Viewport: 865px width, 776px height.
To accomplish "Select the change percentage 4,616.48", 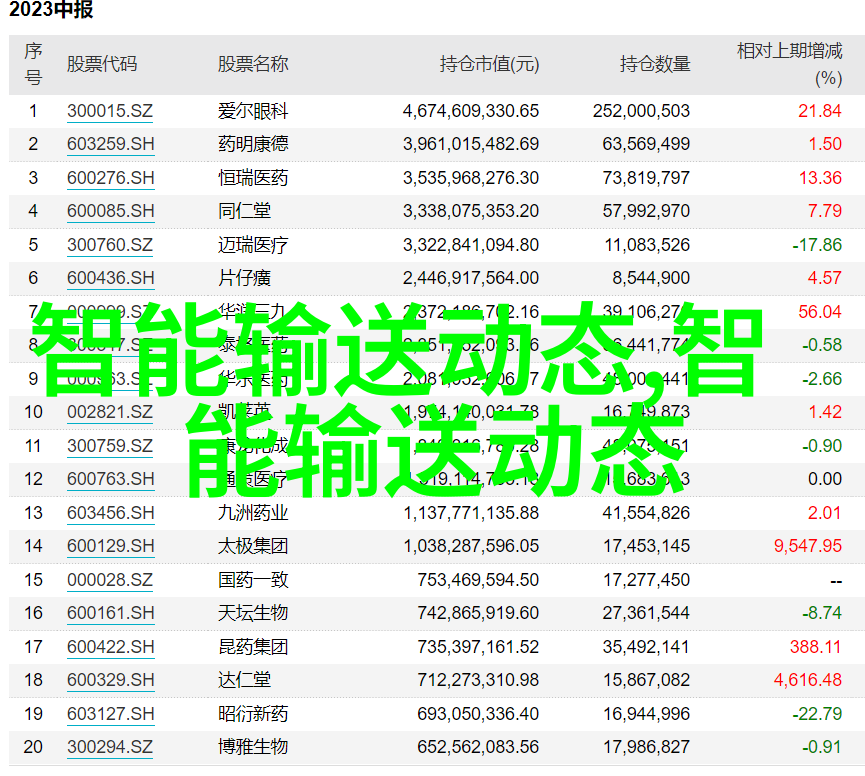I will pos(808,680).
